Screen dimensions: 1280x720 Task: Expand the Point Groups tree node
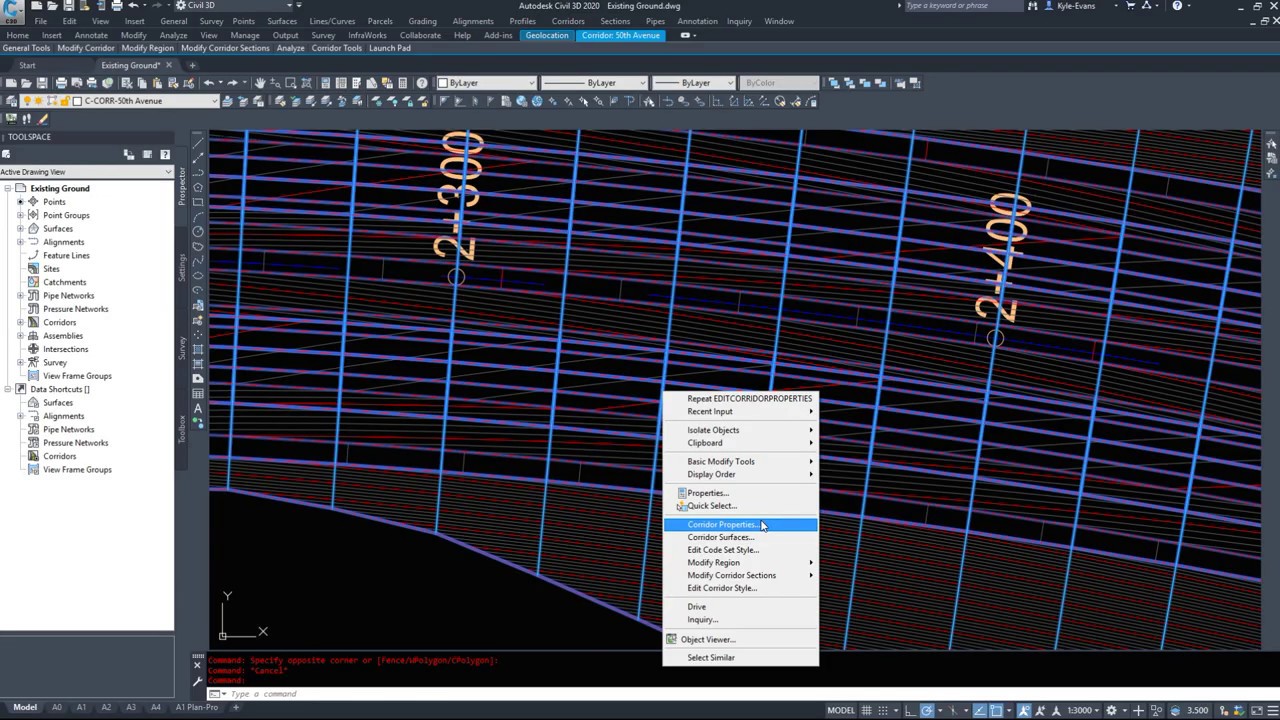coord(20,215)
